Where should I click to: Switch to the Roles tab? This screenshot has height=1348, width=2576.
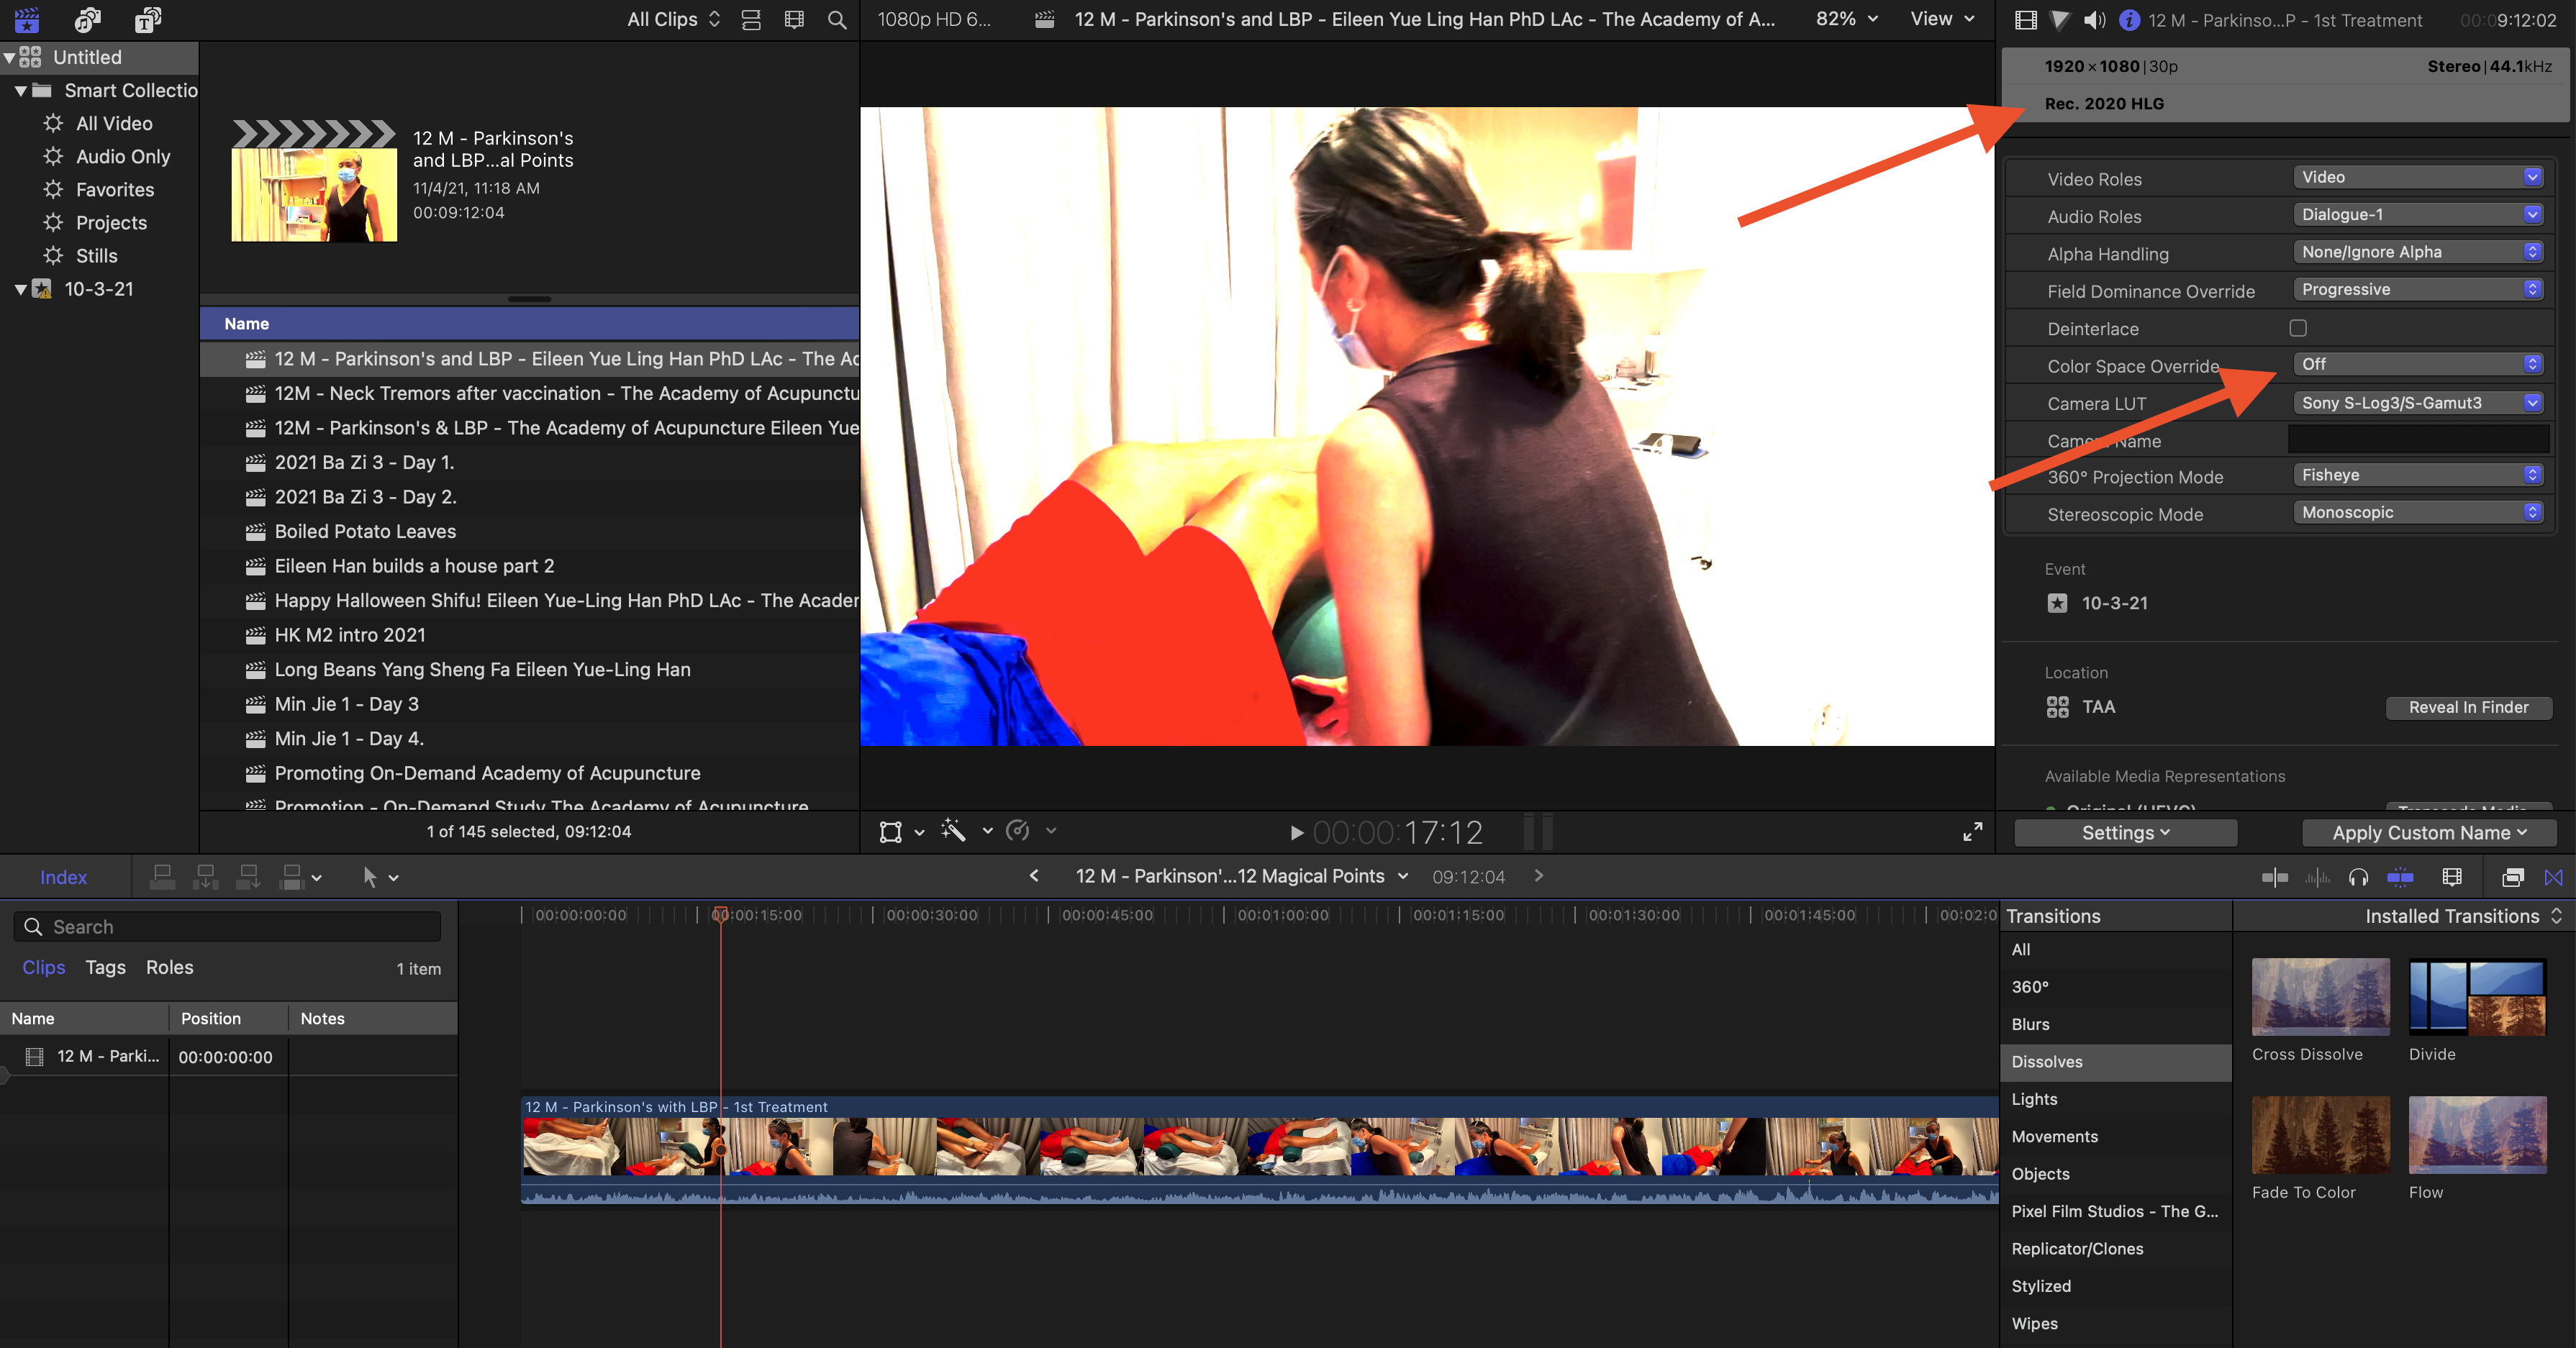(x=169, y=967)
